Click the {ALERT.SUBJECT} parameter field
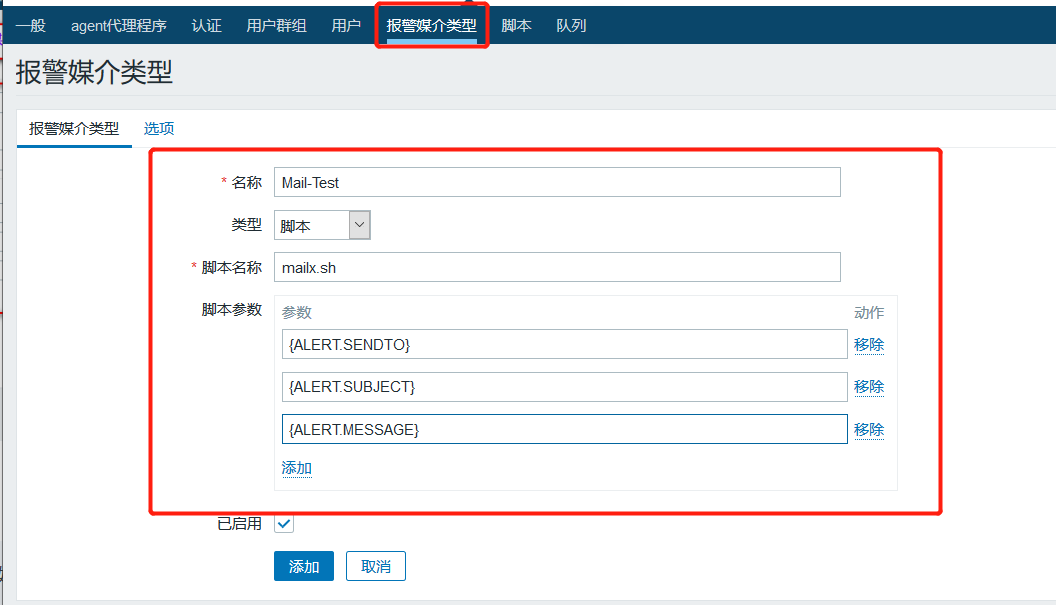The image size is (1056, 605). (564, 387)
